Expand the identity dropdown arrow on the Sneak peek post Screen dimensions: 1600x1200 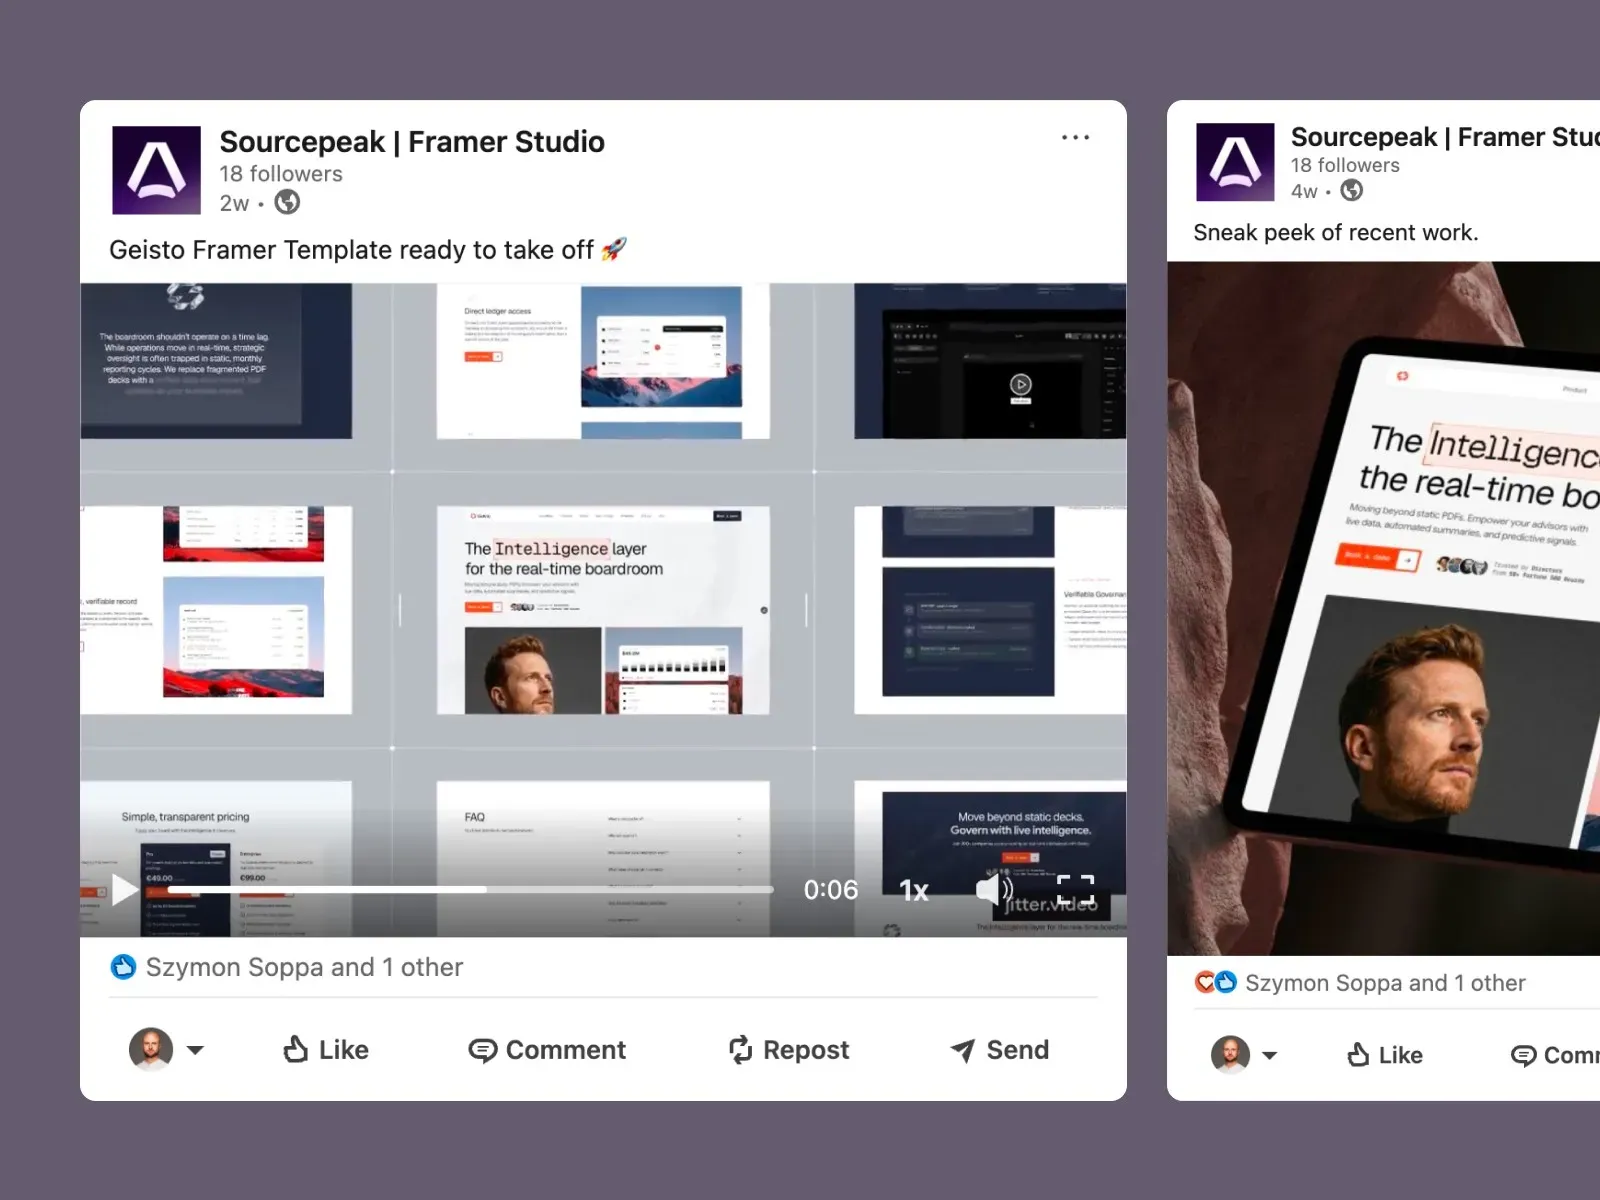click(x=1269, y=1055)
